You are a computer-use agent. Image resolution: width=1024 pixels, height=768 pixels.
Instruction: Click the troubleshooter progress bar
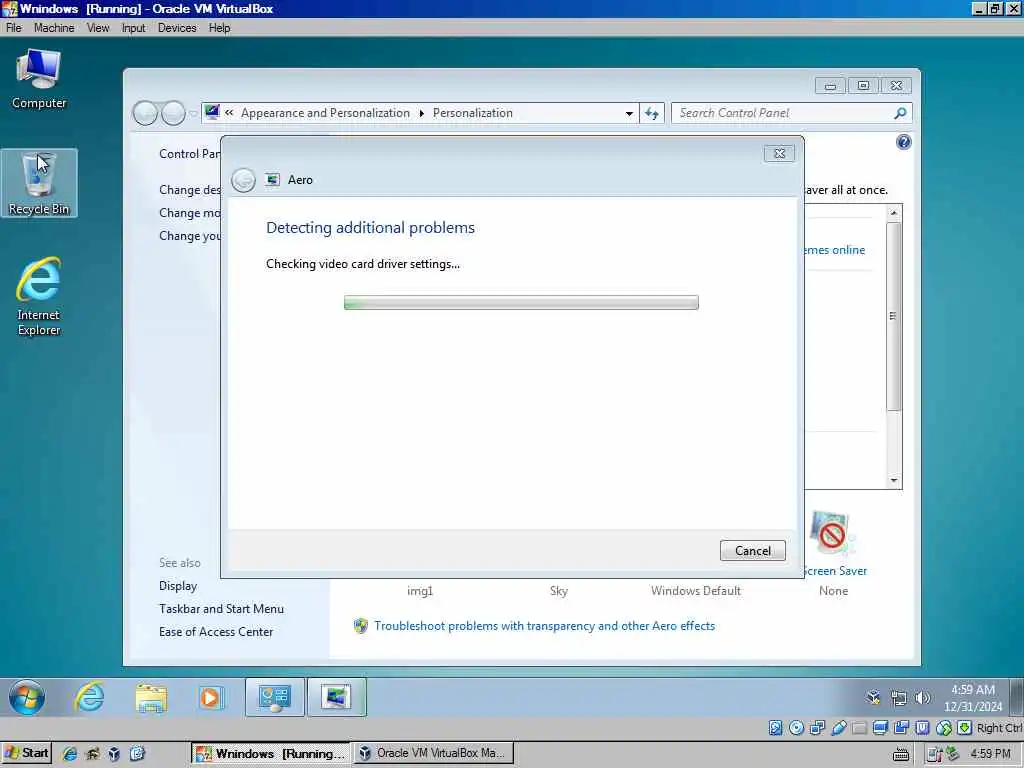[521, 302]
